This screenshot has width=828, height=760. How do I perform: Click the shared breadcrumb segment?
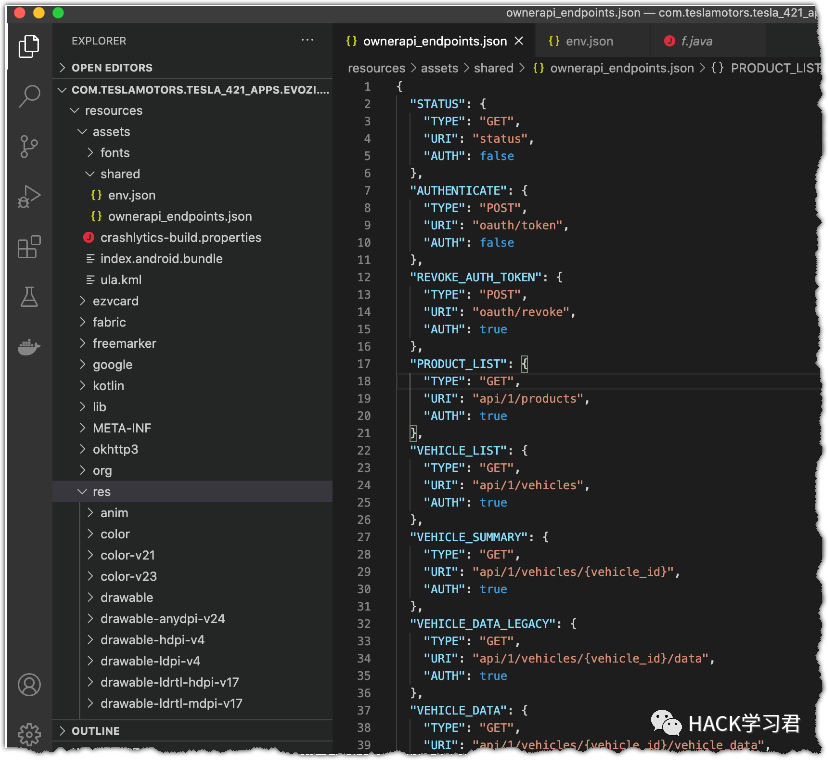click(493, 68)
